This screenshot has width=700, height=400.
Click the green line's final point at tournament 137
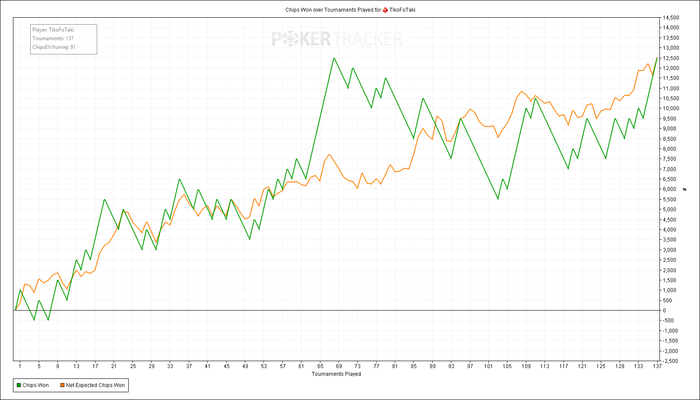coord(657,58)
